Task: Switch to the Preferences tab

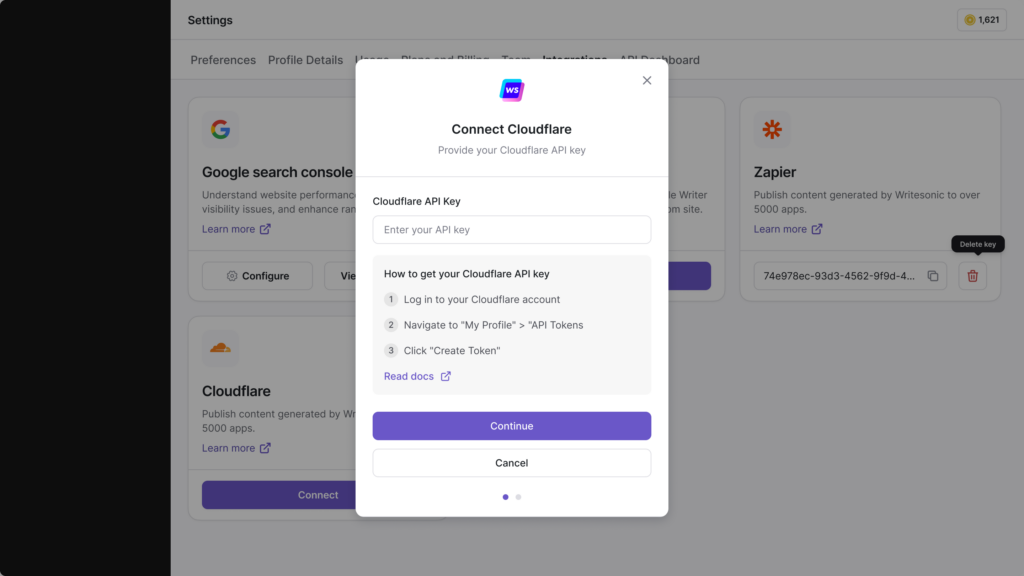Action: (223, 60)
